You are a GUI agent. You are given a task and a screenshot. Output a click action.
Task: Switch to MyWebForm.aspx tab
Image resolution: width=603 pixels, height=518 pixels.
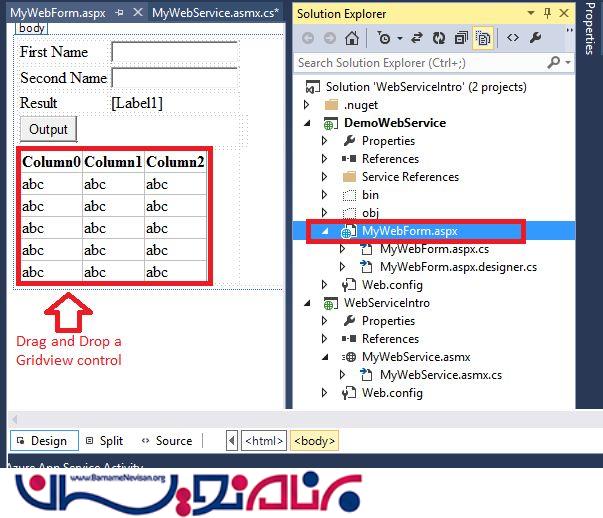(x=58, y=13)
